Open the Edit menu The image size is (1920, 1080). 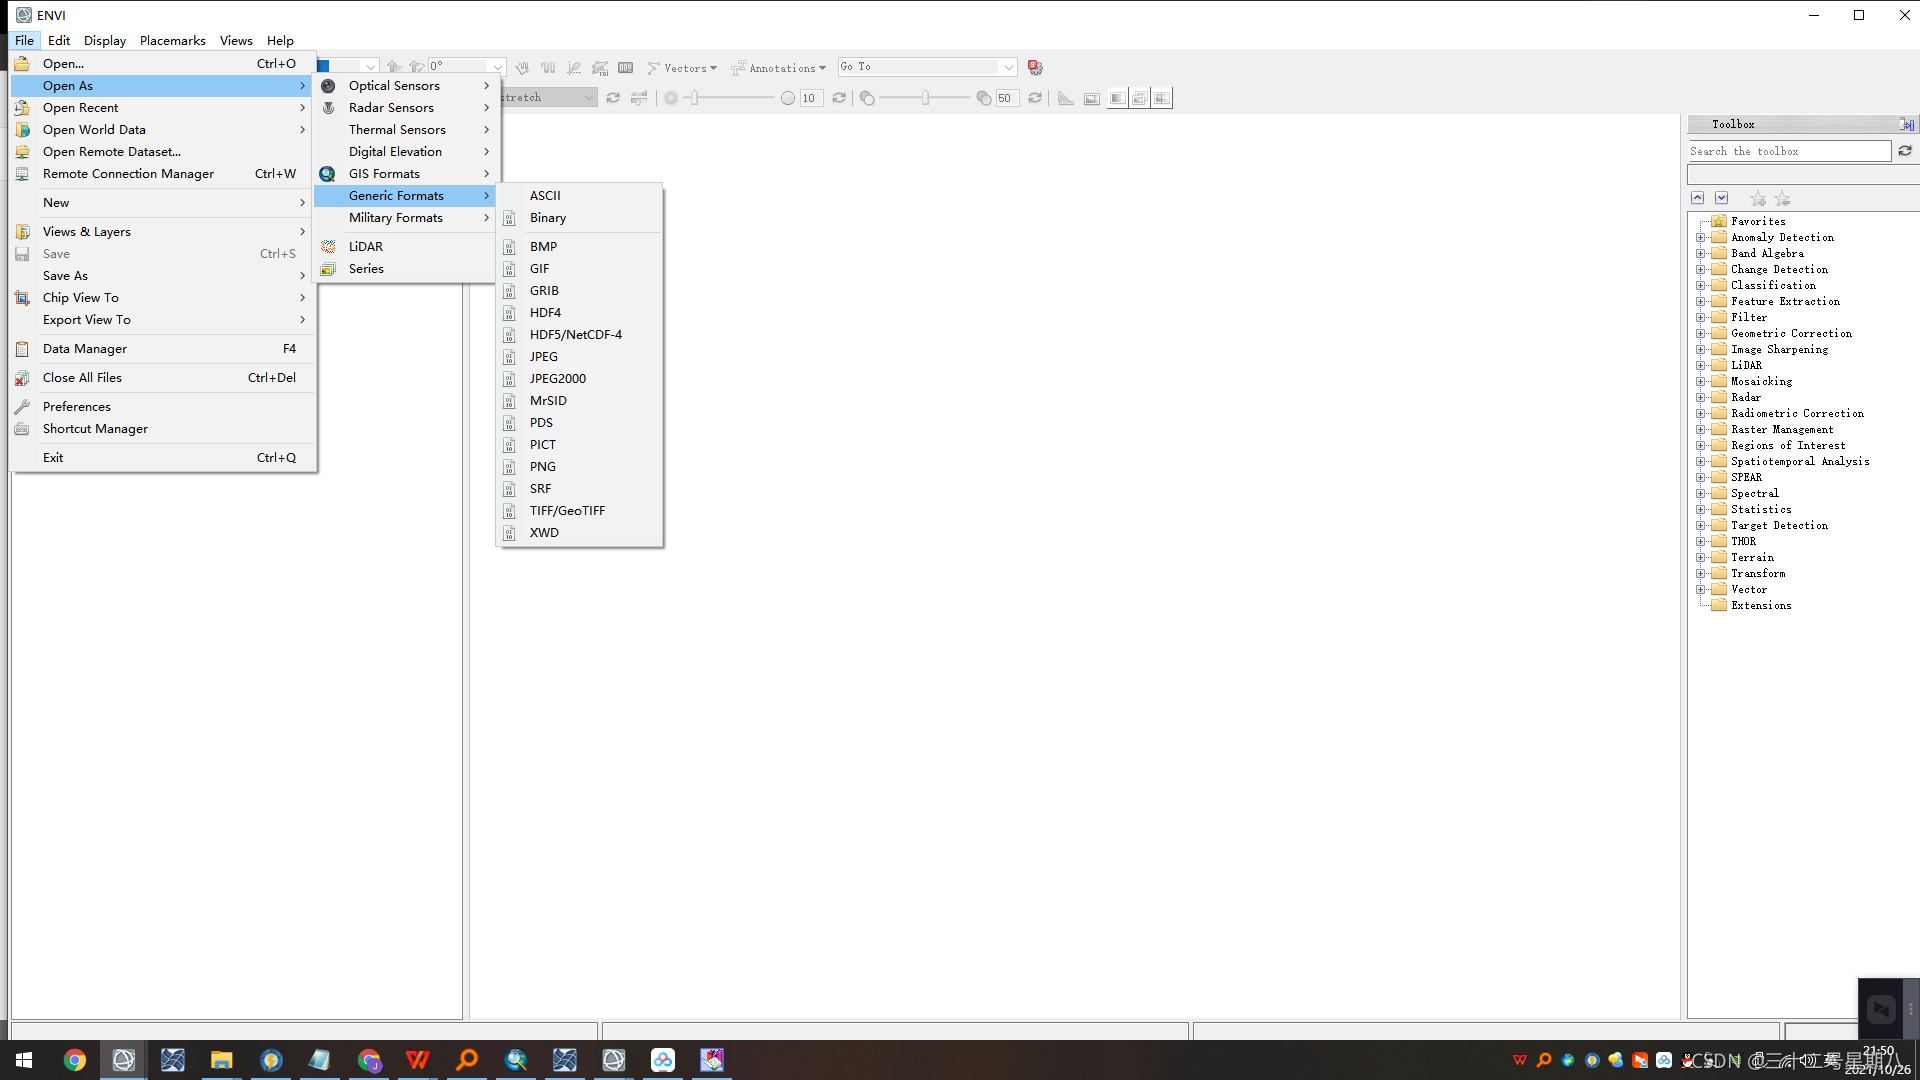click(59, 41)
